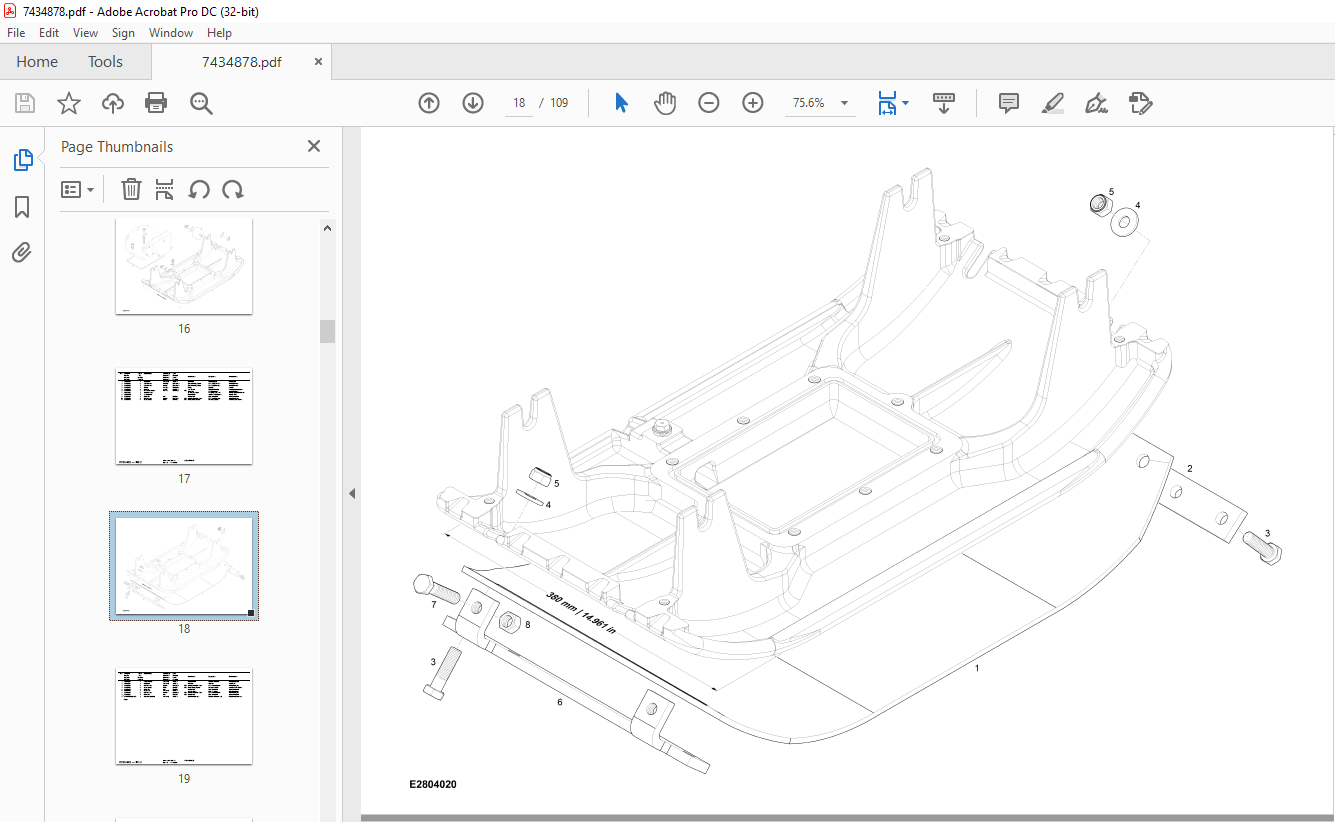
Task: Go to the previous page arrow
Action: (x=429, y=103)
